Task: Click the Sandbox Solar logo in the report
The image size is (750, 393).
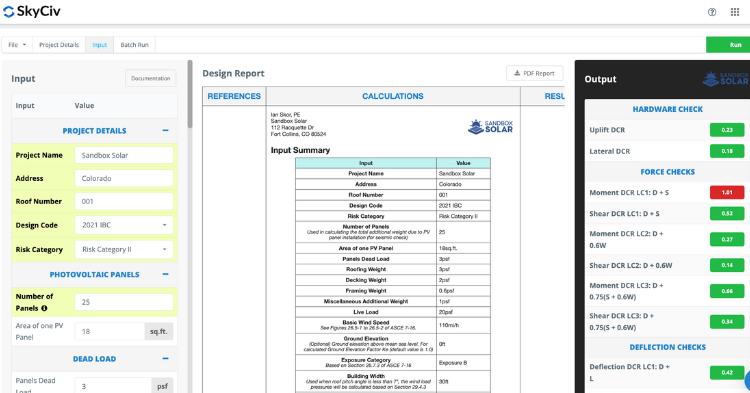Action: tap(490, 127)
